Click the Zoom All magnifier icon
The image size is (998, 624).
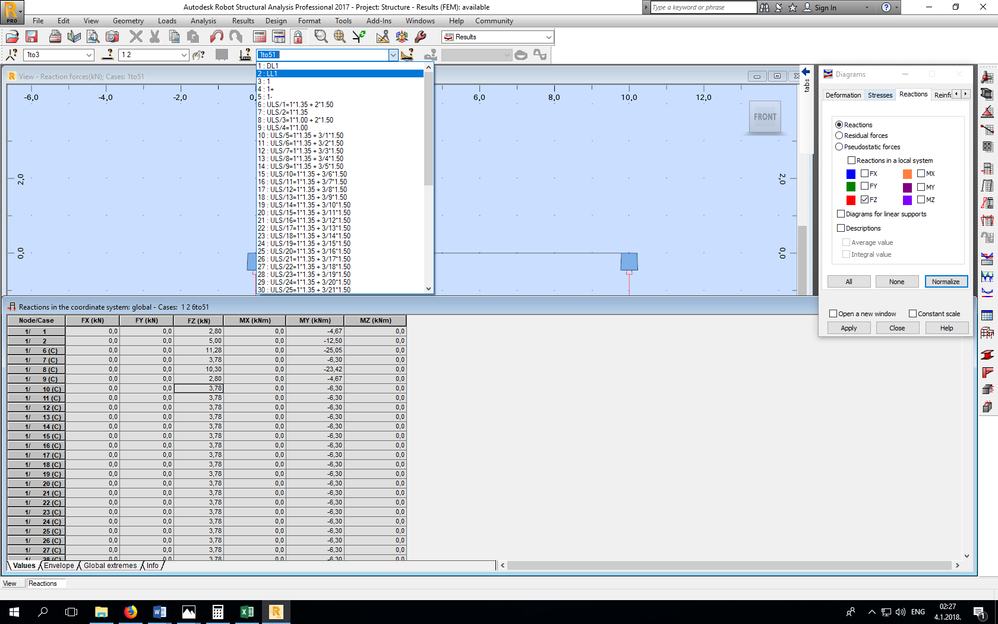click(x=340, y=37)
